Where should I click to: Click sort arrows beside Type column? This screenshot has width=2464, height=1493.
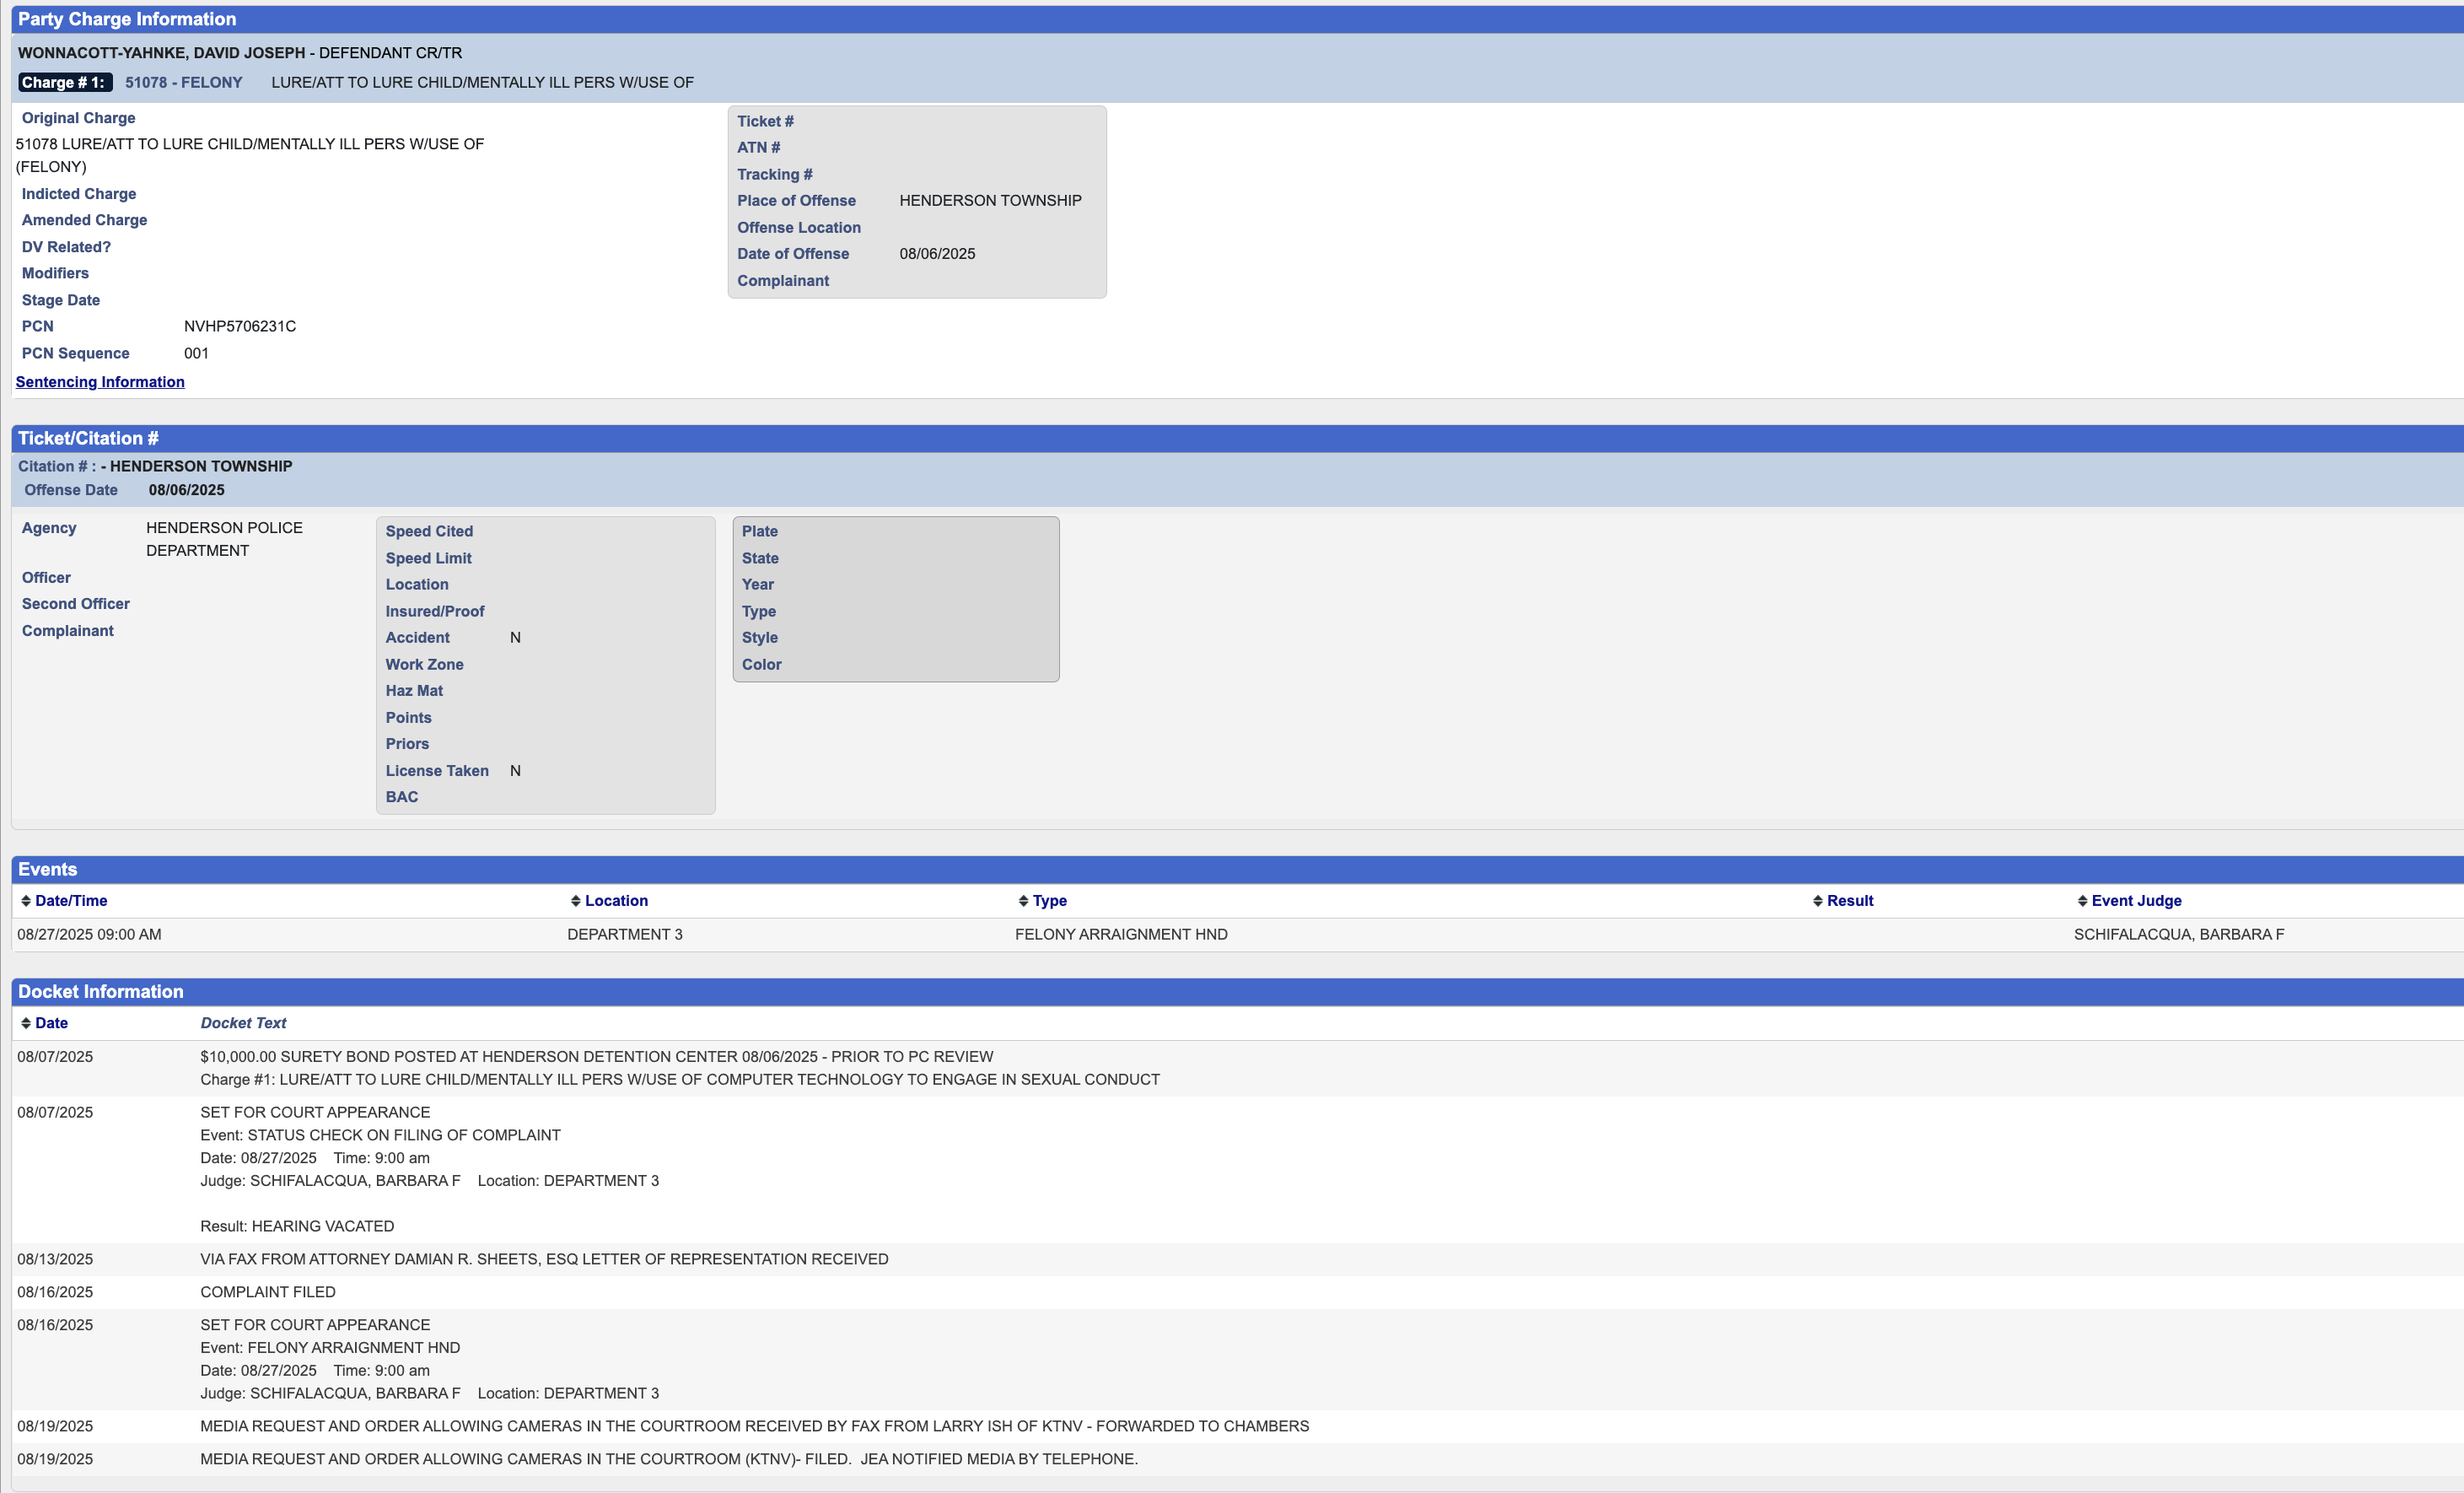[1023, 901]
